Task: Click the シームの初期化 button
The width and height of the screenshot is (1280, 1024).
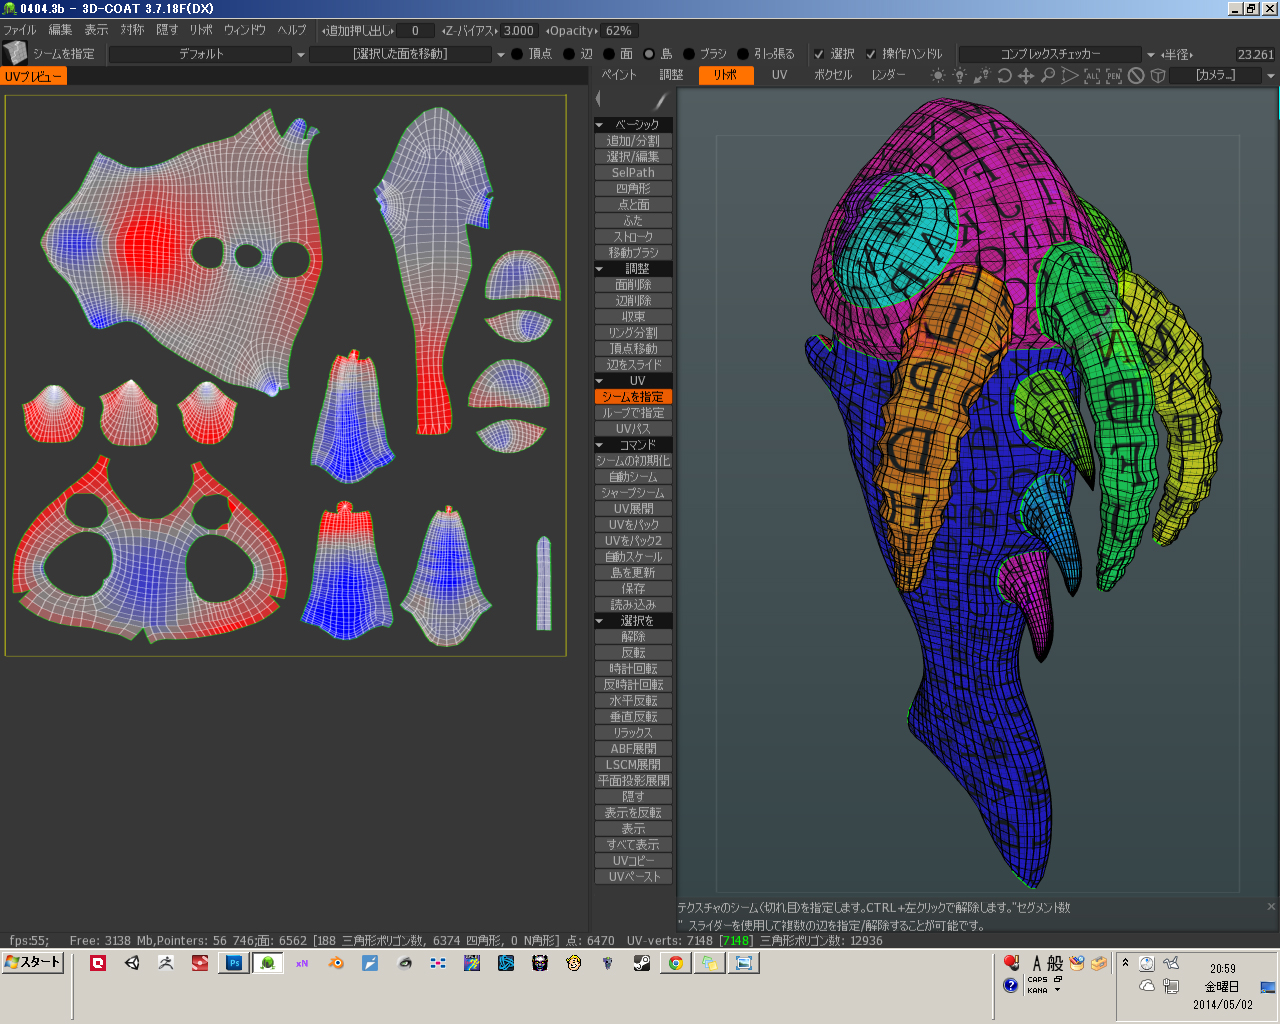Action: click(633, 461)
